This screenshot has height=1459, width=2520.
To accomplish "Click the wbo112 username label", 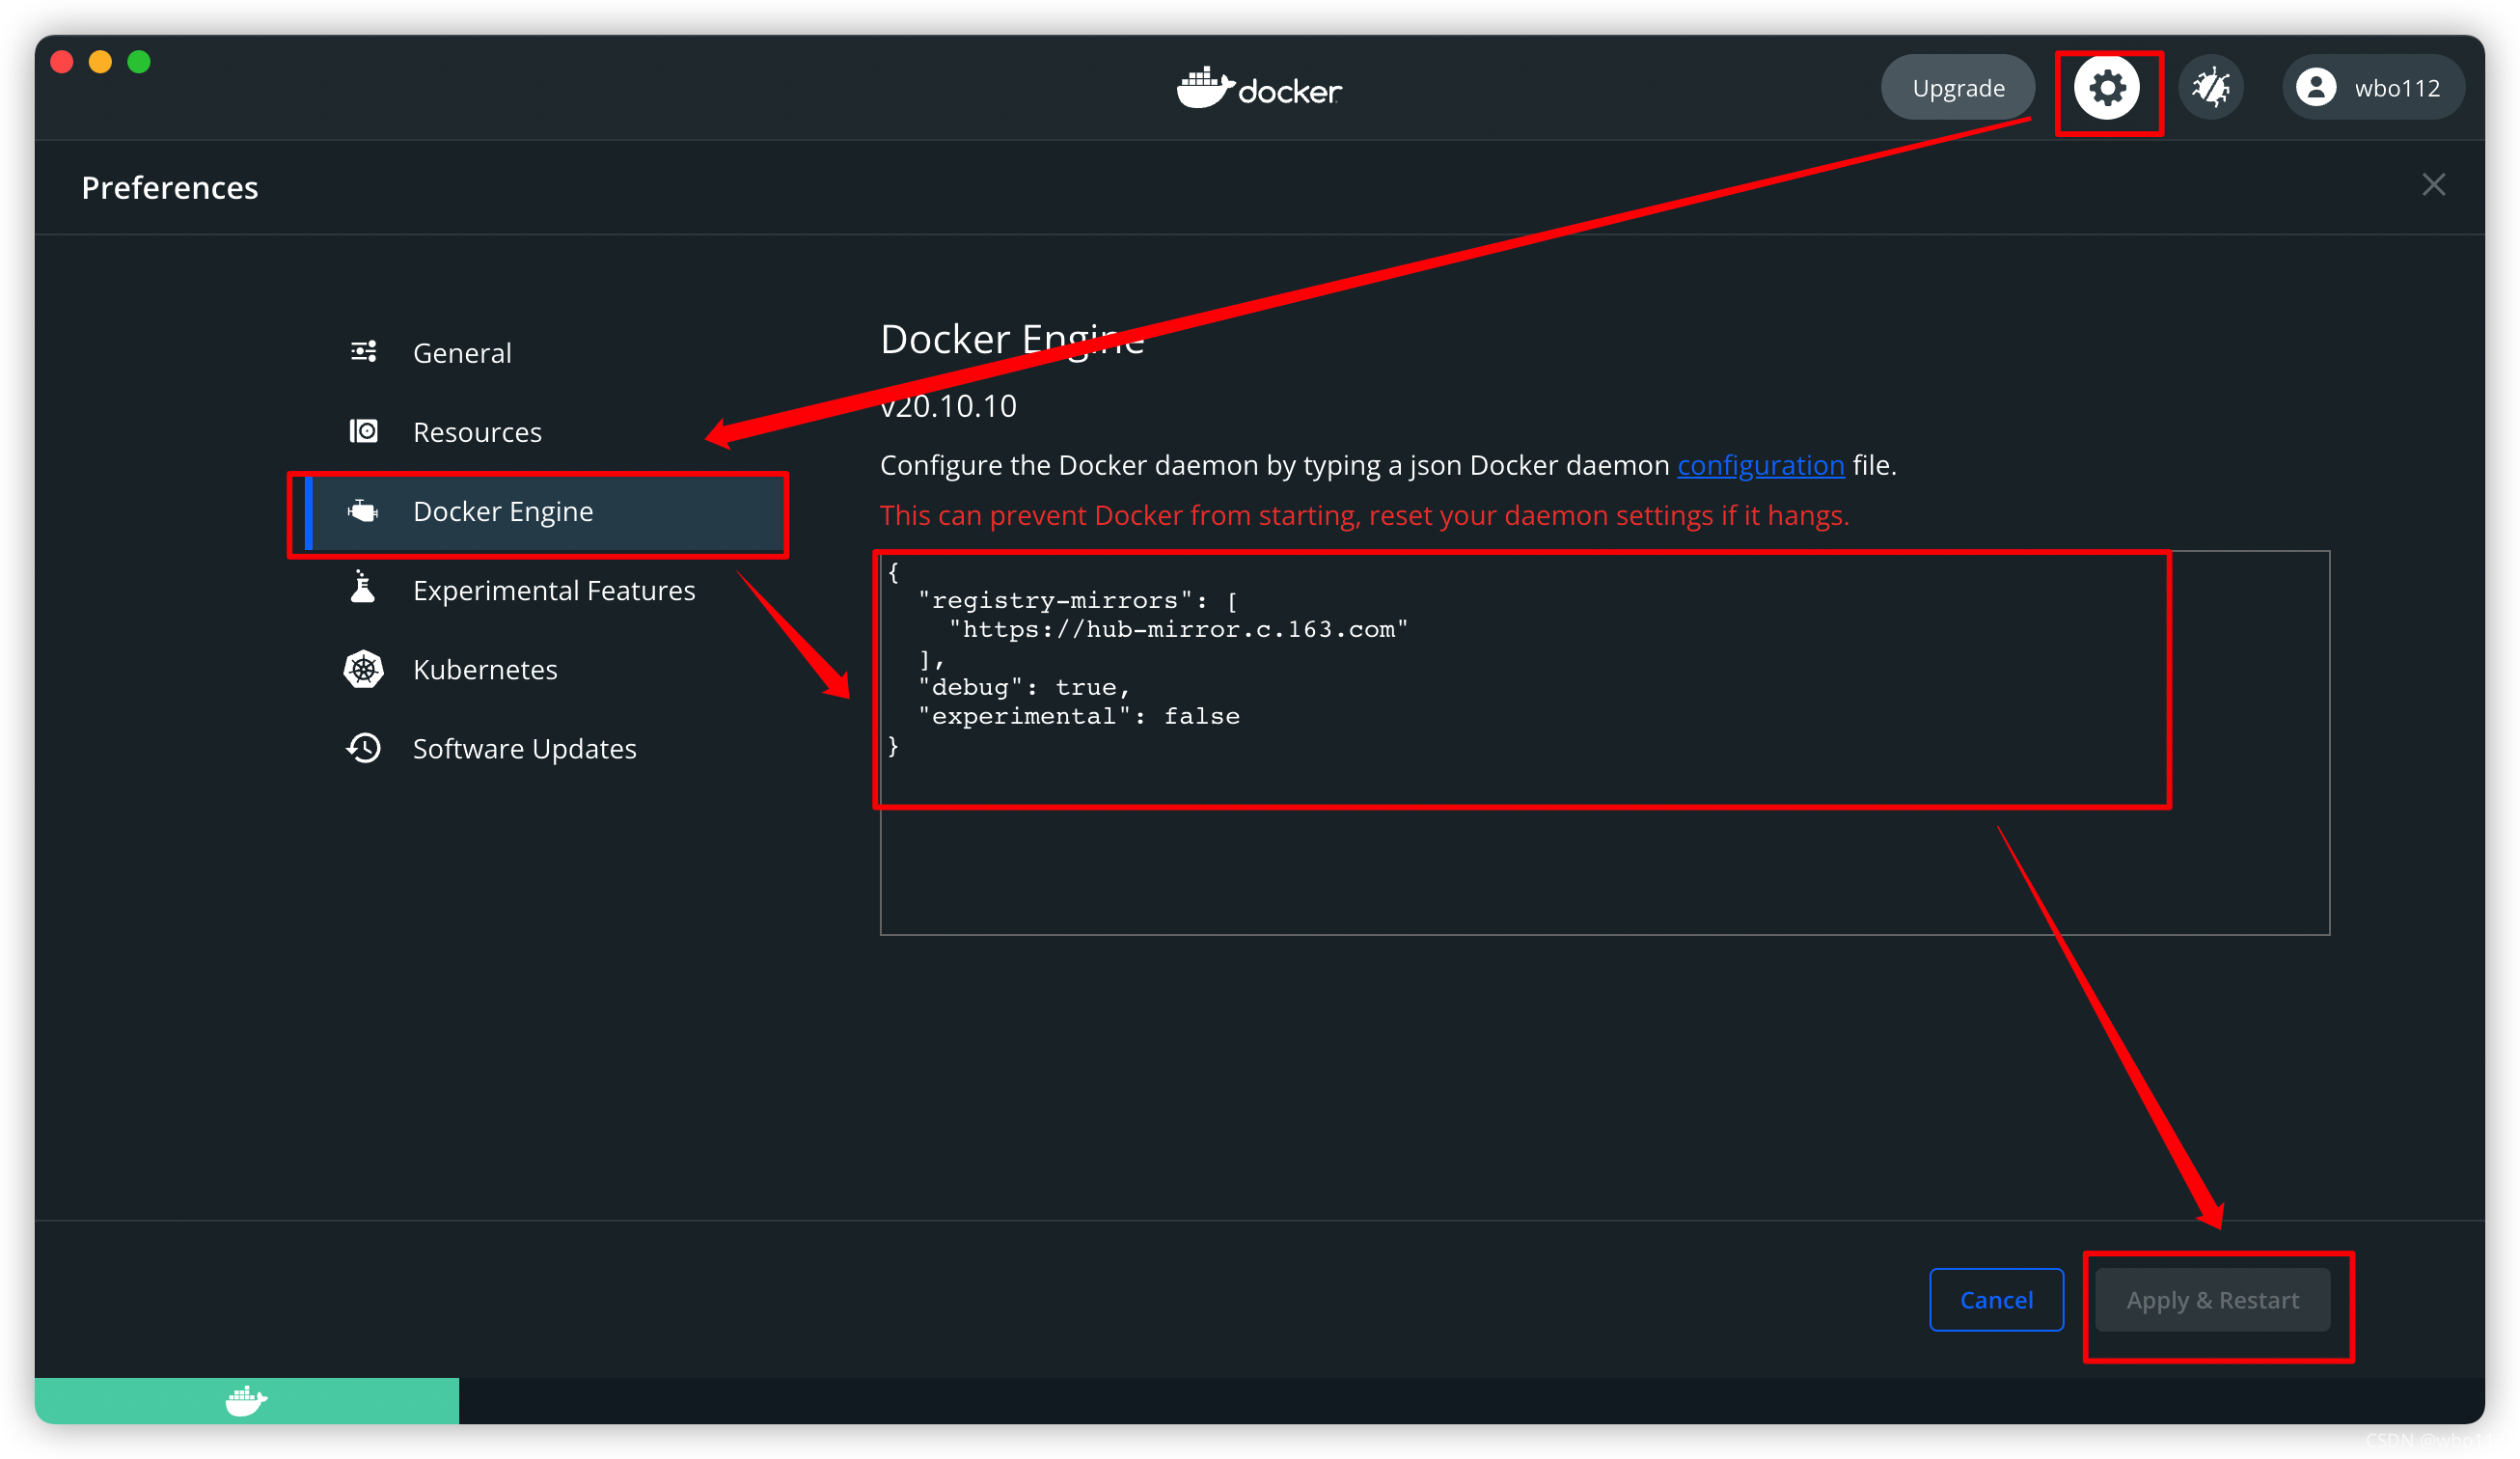I will [2397, 88].
